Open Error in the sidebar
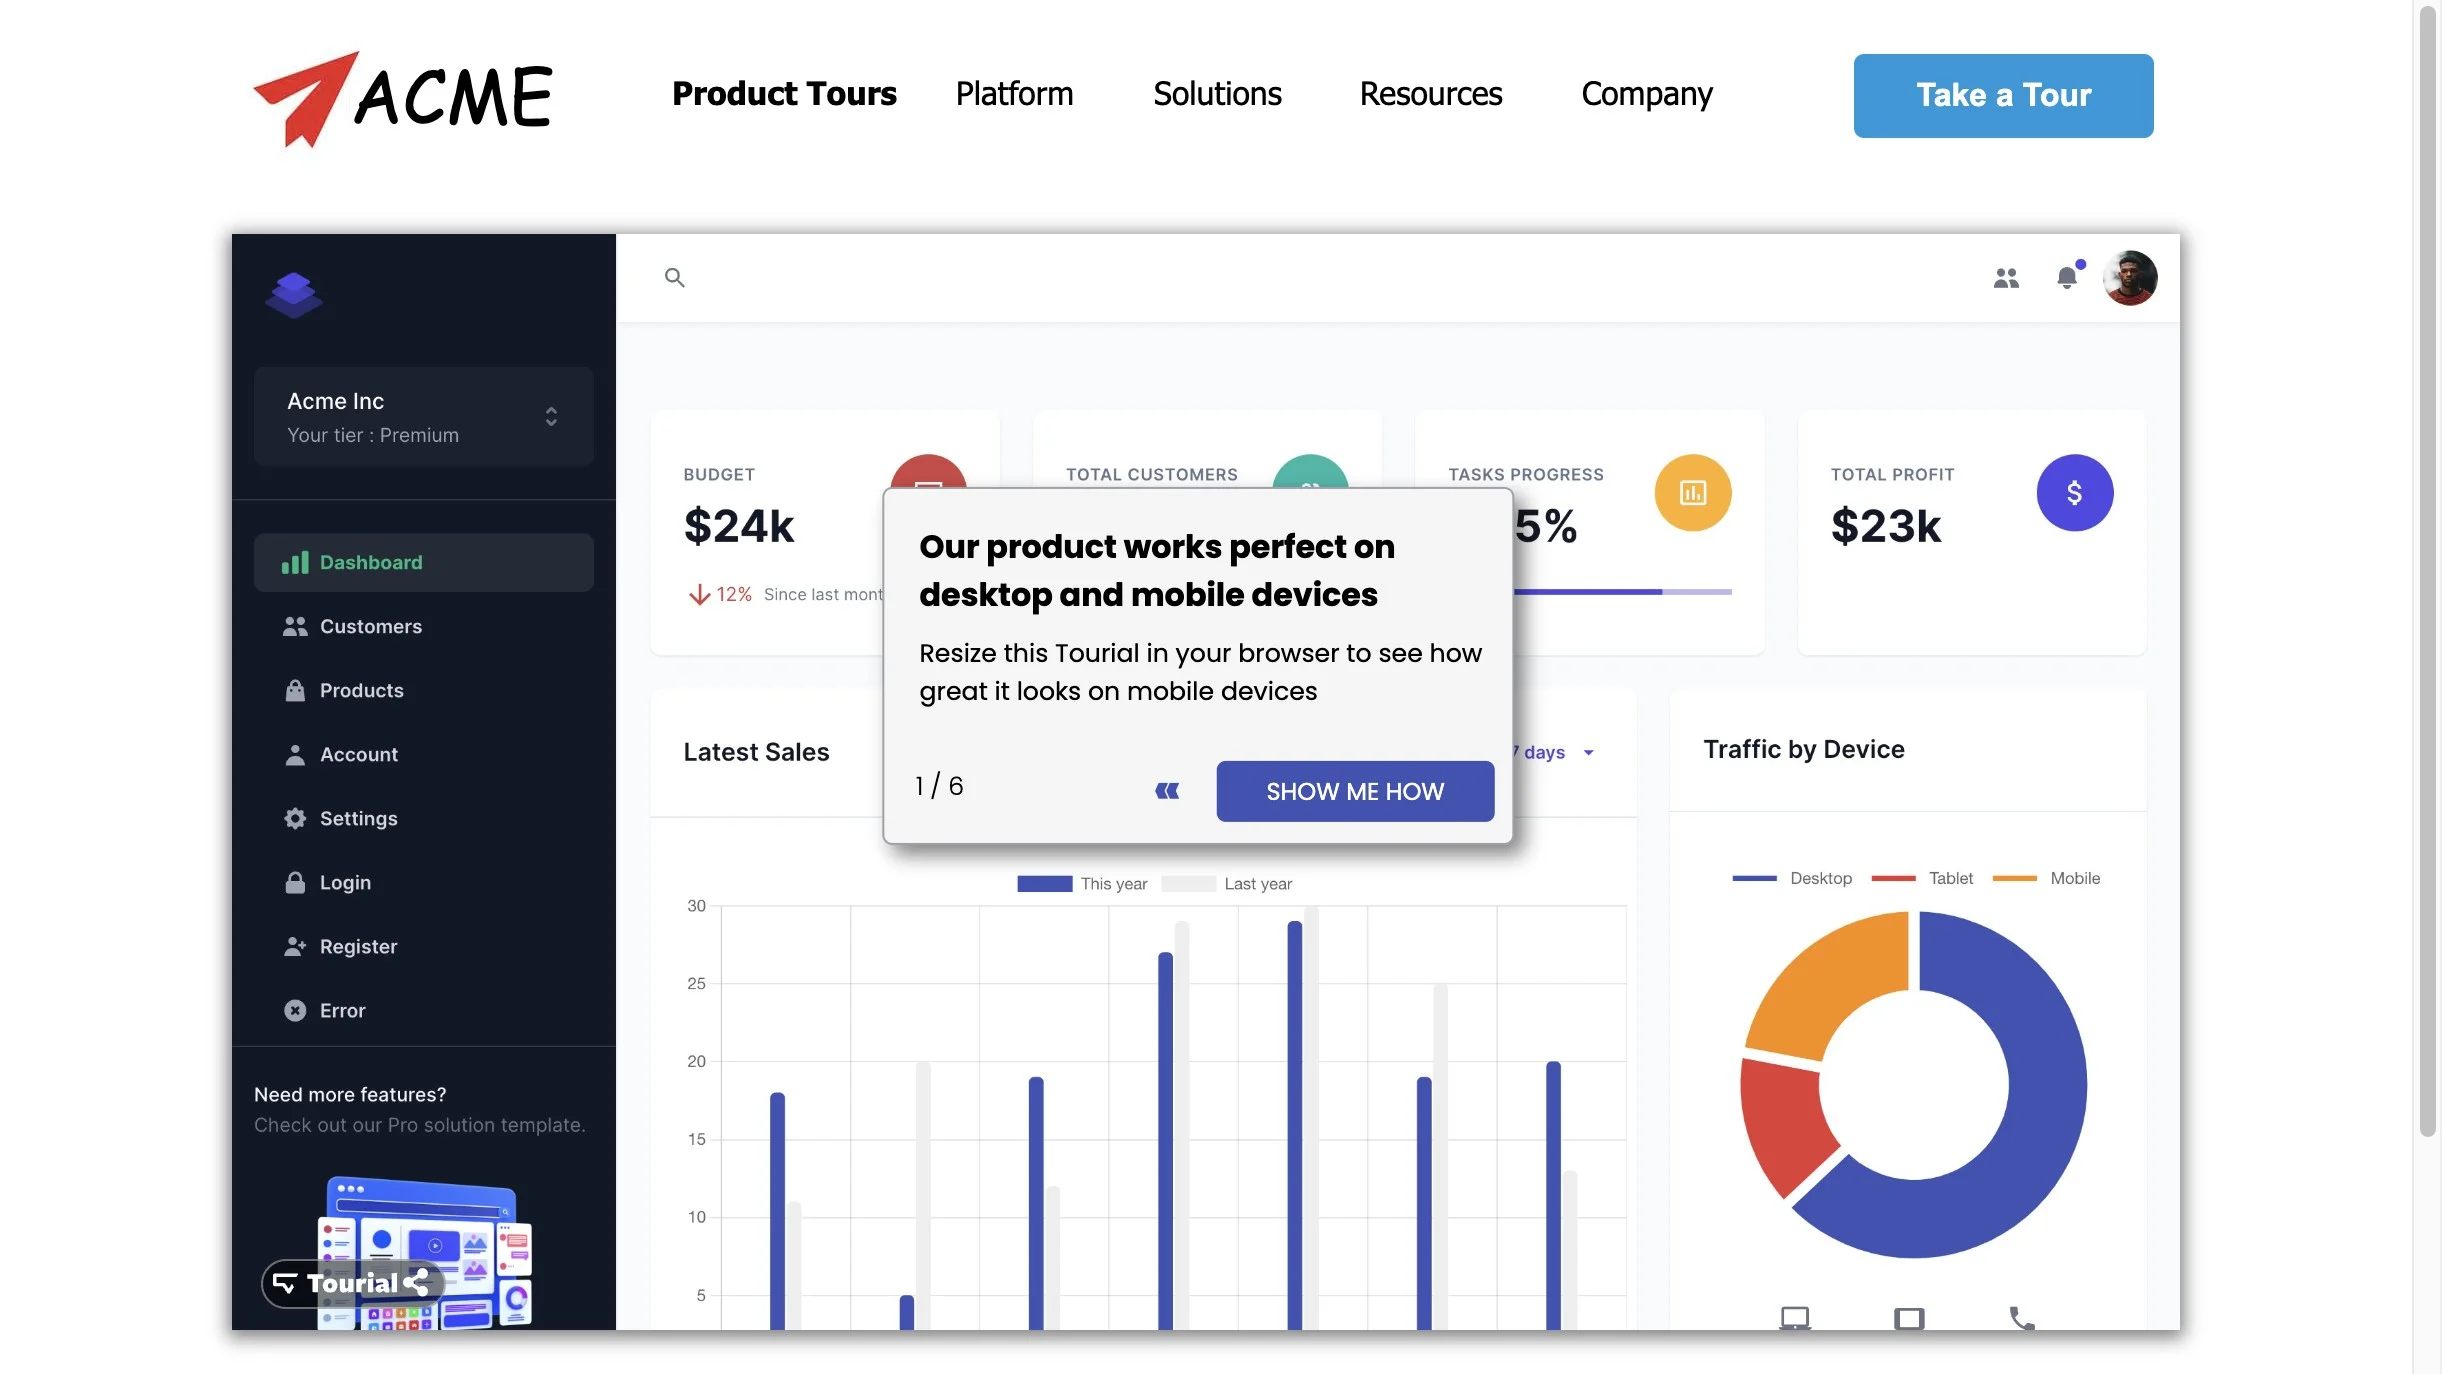This screenshot has height=1374, width=2442. coord(424,1011)
